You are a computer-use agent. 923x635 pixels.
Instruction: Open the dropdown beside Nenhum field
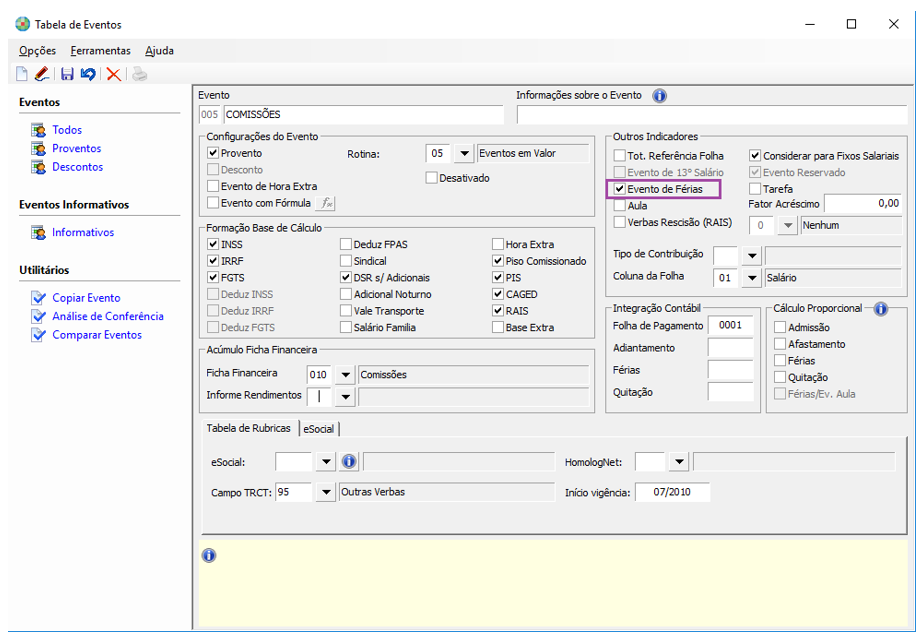(787, 225)
